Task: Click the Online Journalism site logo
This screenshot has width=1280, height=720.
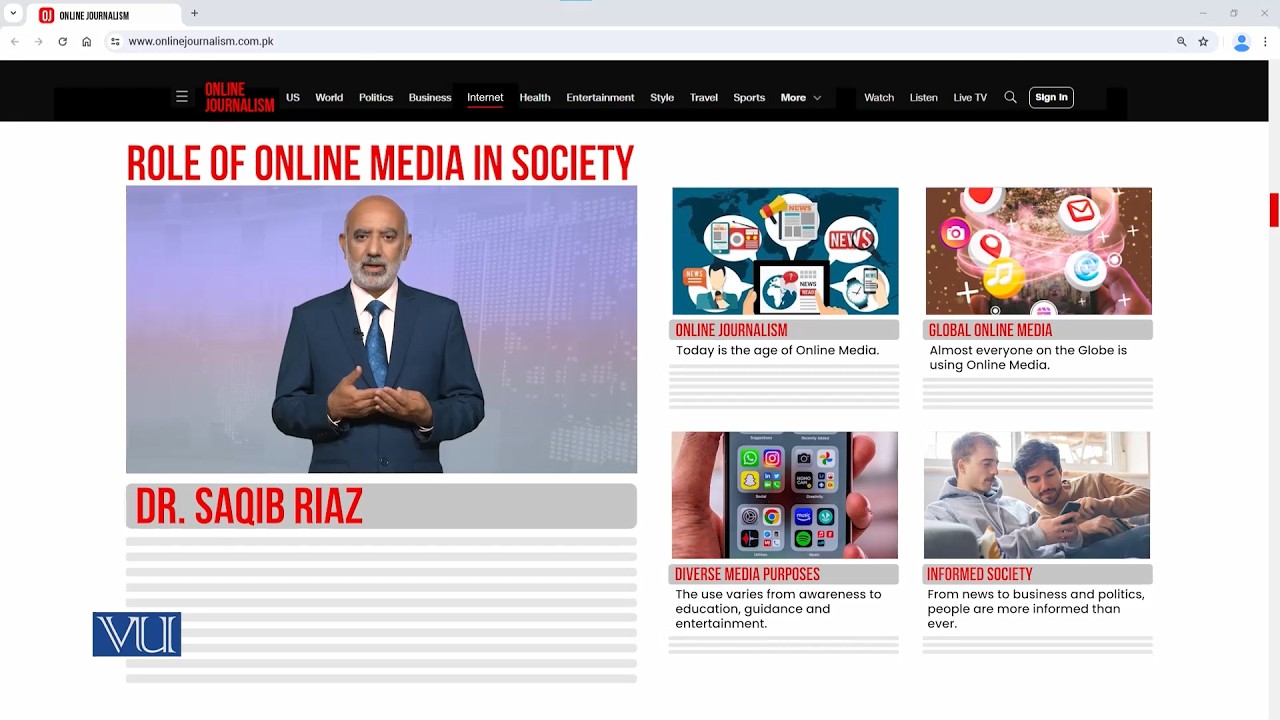Action: pyautogui.click(x=239, y=97)
